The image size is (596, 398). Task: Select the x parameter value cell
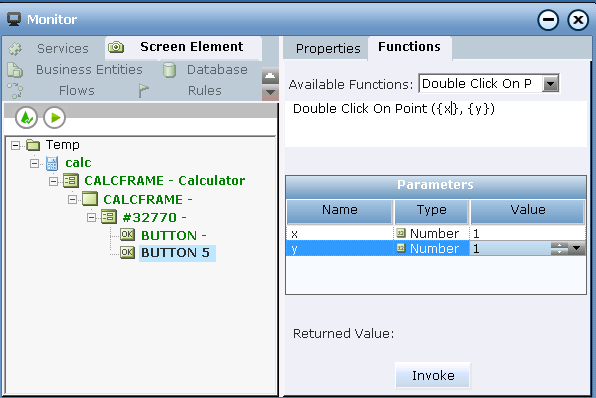[528, 233]
